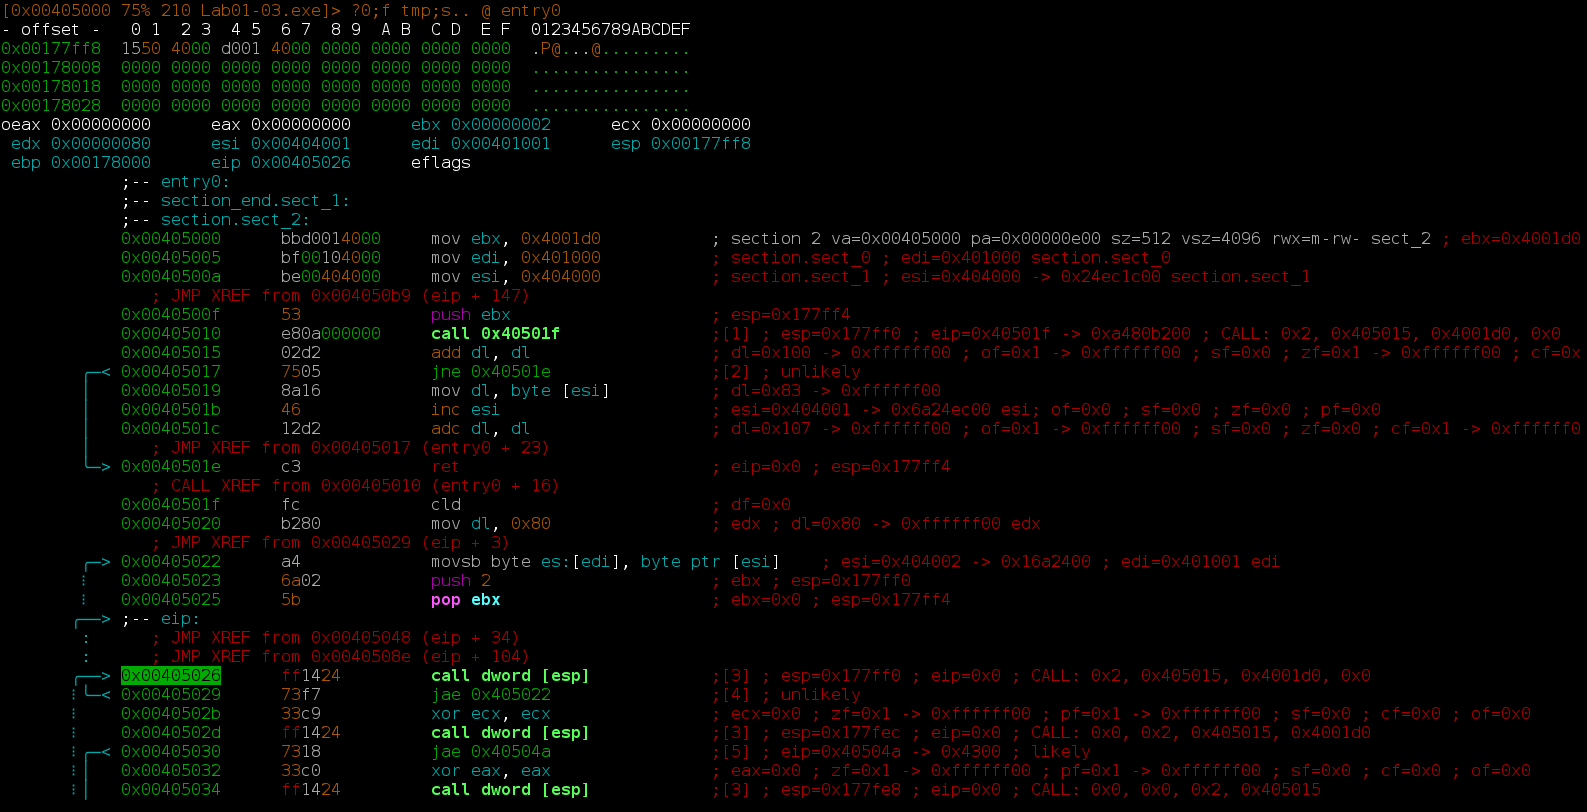The height and width of the screenshot is (812, 1587).
Task: Click JMP XREF from 0x00405048 comment
Action: click(x=336, y=637)
